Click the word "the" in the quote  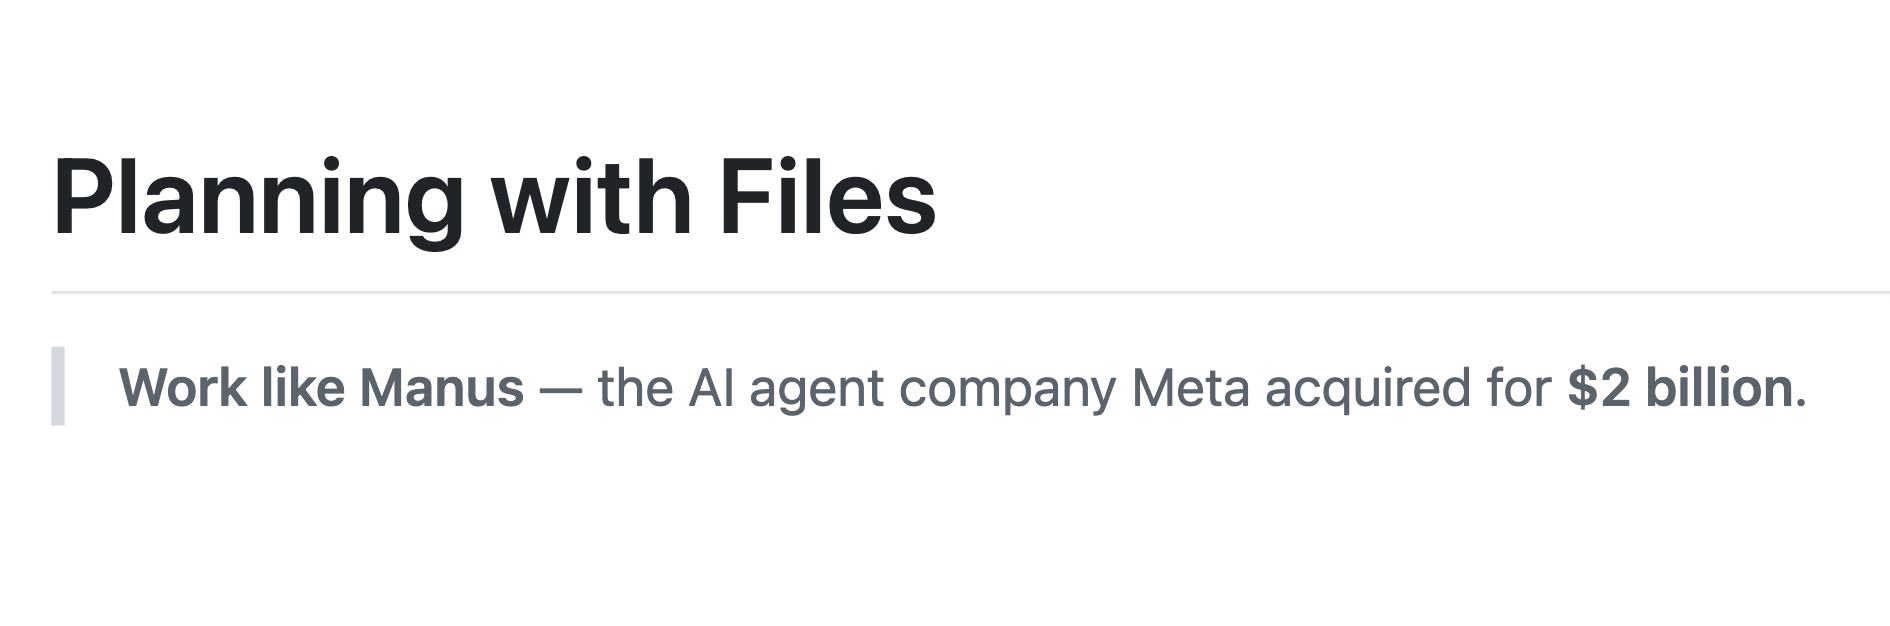635,388
